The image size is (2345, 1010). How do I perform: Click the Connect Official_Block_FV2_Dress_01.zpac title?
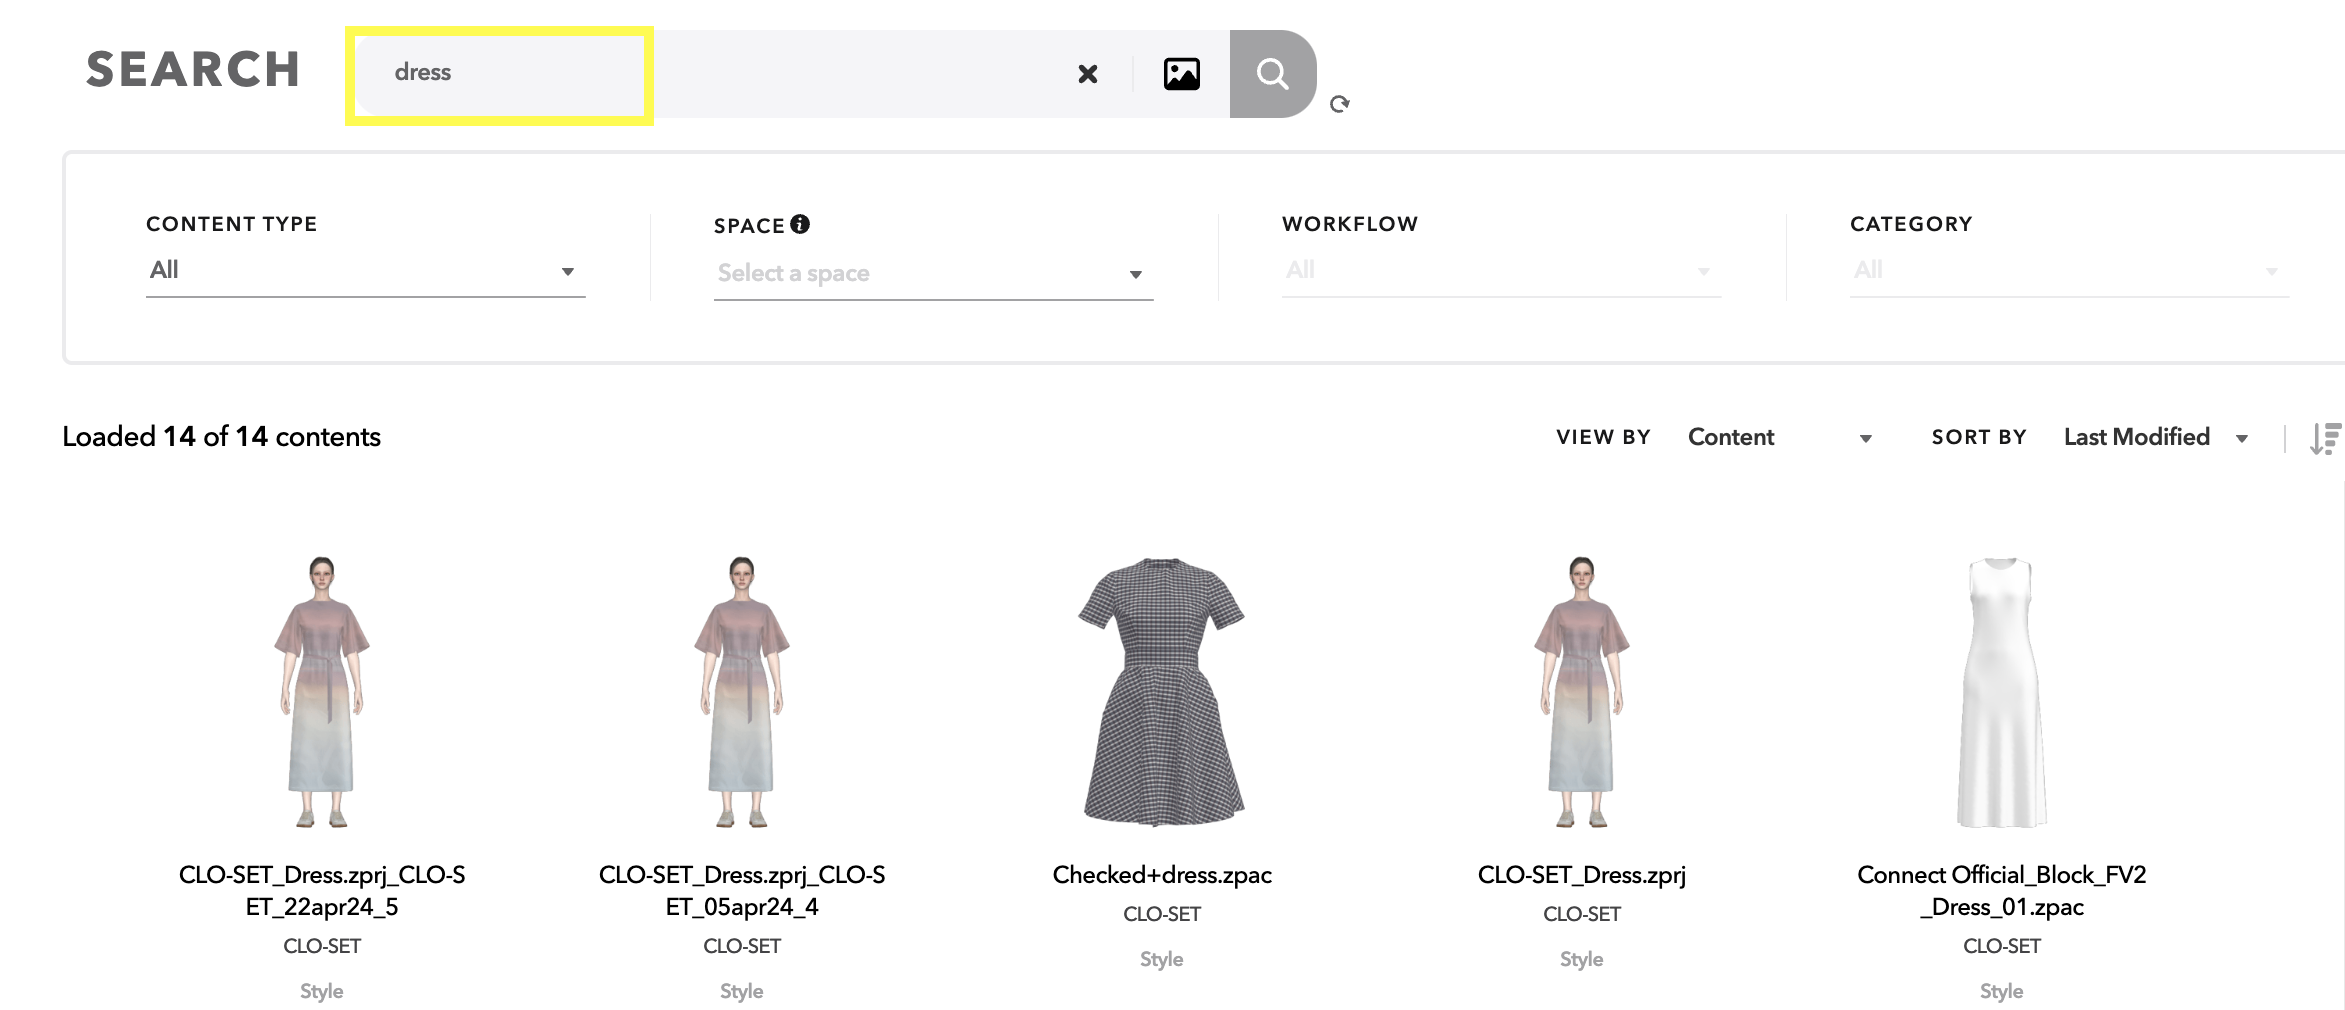(x=2002, y=891)
